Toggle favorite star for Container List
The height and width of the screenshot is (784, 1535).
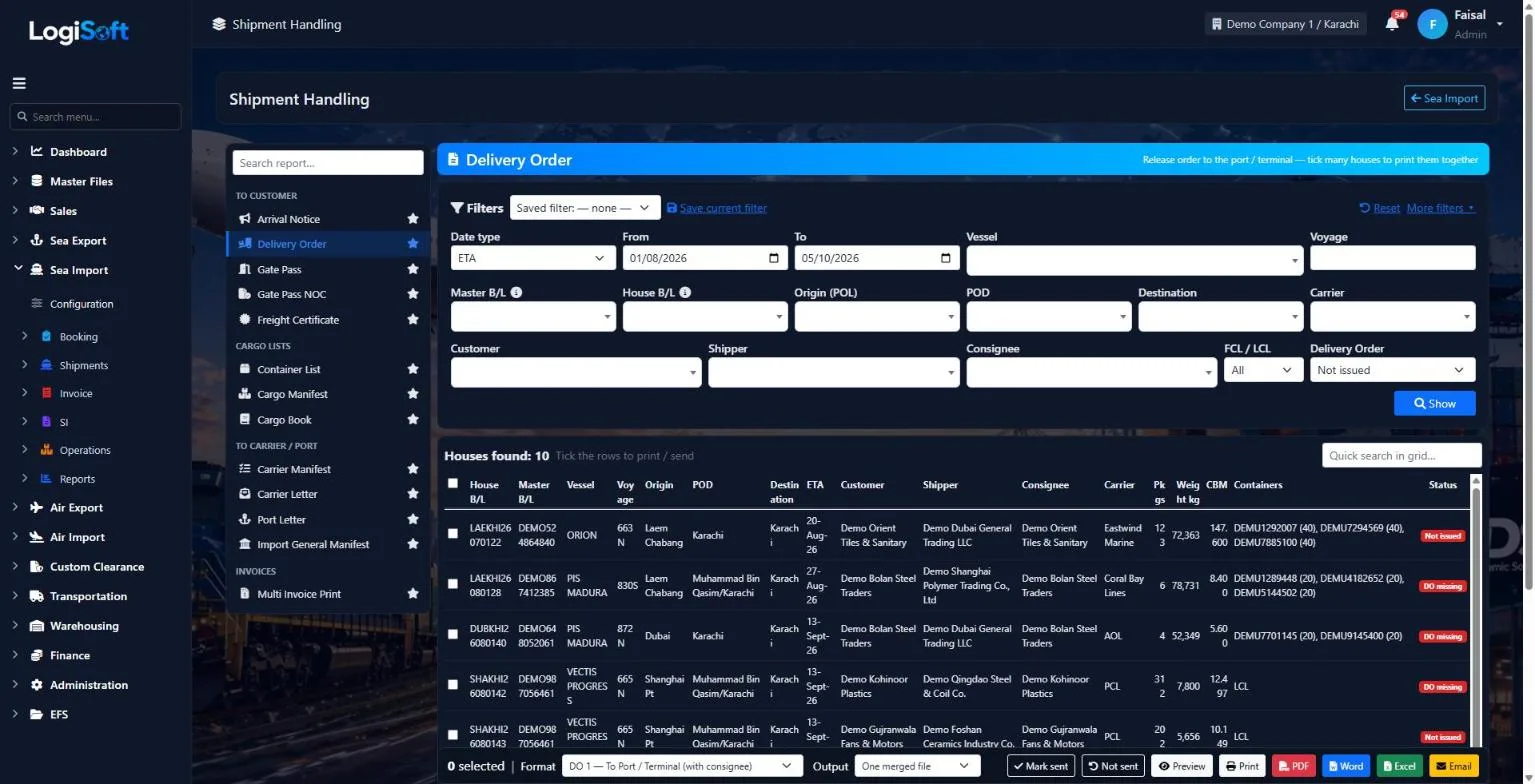pos(412,369)
